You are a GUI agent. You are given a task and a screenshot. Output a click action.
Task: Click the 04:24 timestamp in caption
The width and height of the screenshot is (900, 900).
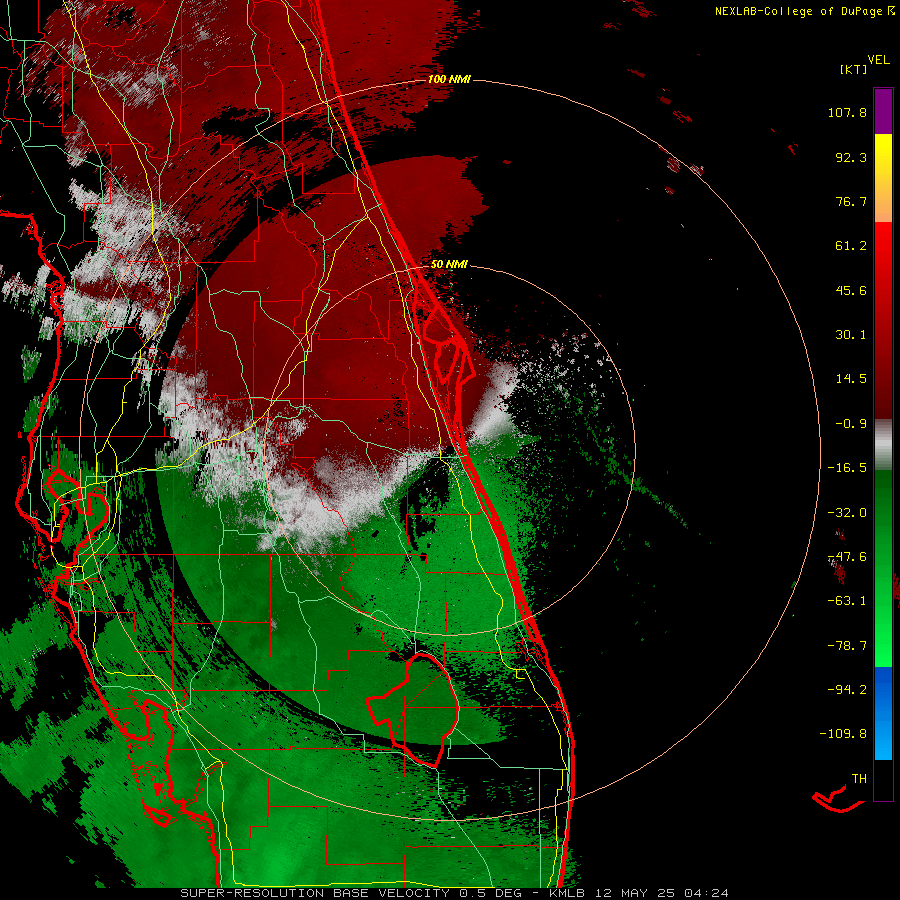(707, 893)
